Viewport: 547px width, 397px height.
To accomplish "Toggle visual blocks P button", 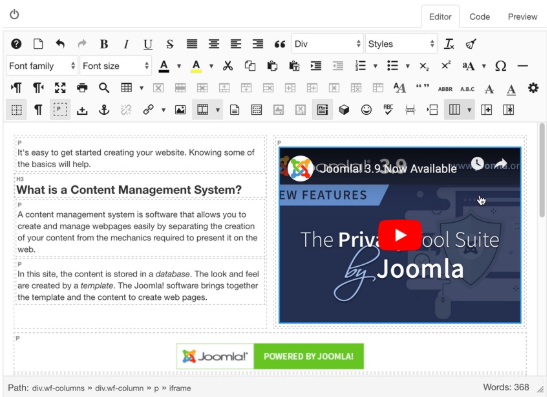I will click(60, 110).
